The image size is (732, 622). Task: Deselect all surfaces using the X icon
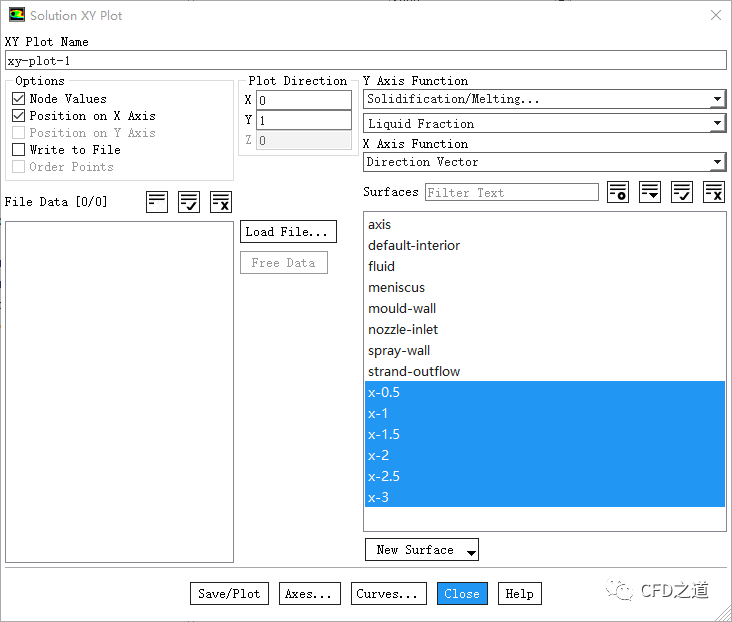pyautogui.click(x=714, y=192)
